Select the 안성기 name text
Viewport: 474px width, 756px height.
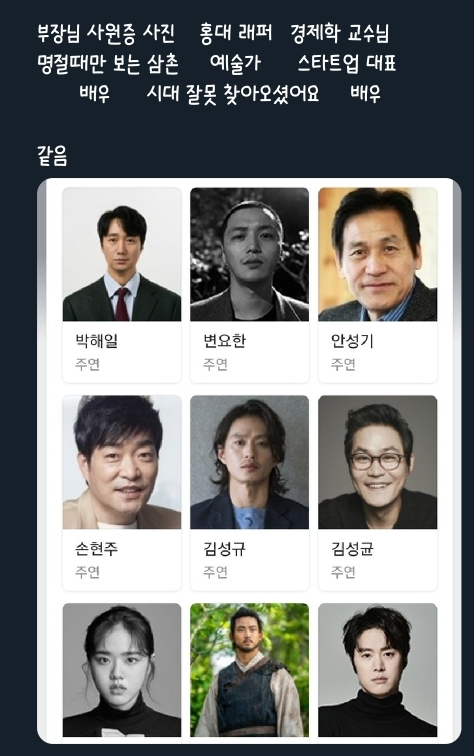352,341
